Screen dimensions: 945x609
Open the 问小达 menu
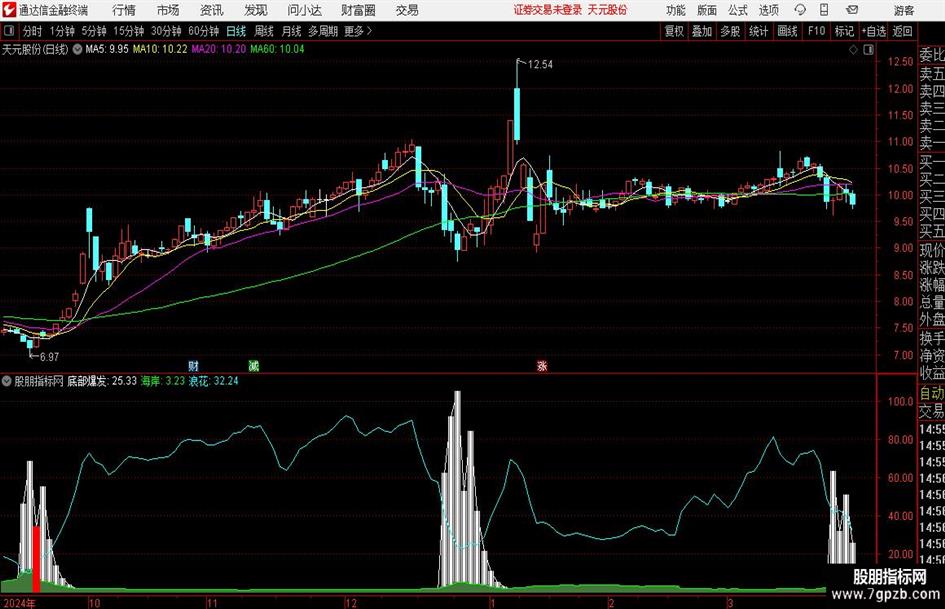pyautogui.click(x=304, y=10)
